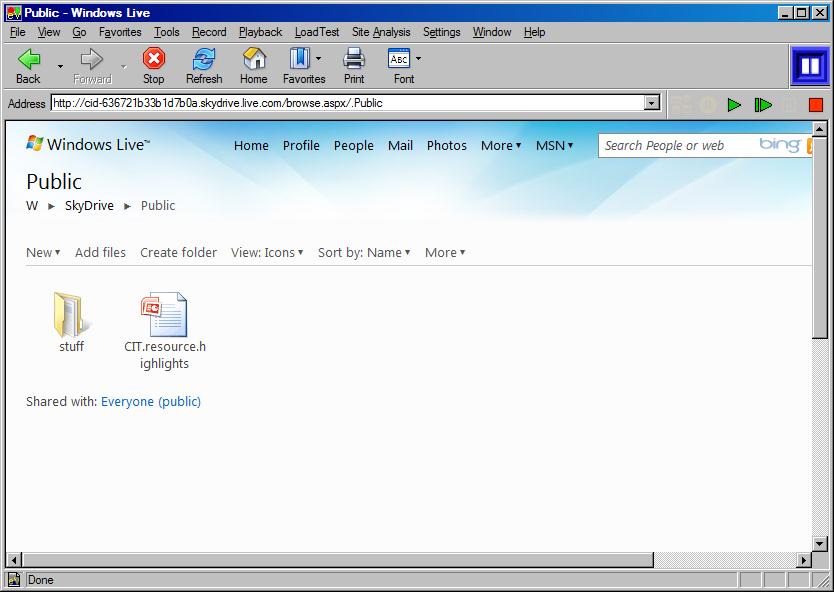Go to the Profile link

click(x=301, y=145)
